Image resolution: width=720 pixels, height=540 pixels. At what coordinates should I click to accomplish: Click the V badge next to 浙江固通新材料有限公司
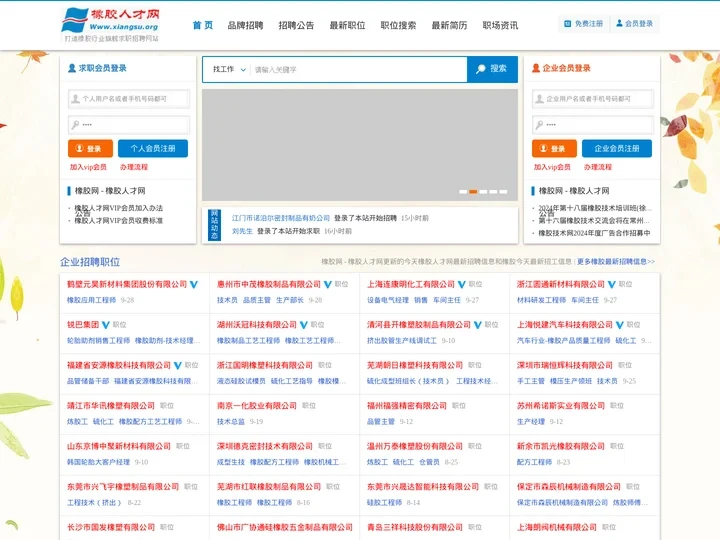pyautogui.click(x=612, y=285)
